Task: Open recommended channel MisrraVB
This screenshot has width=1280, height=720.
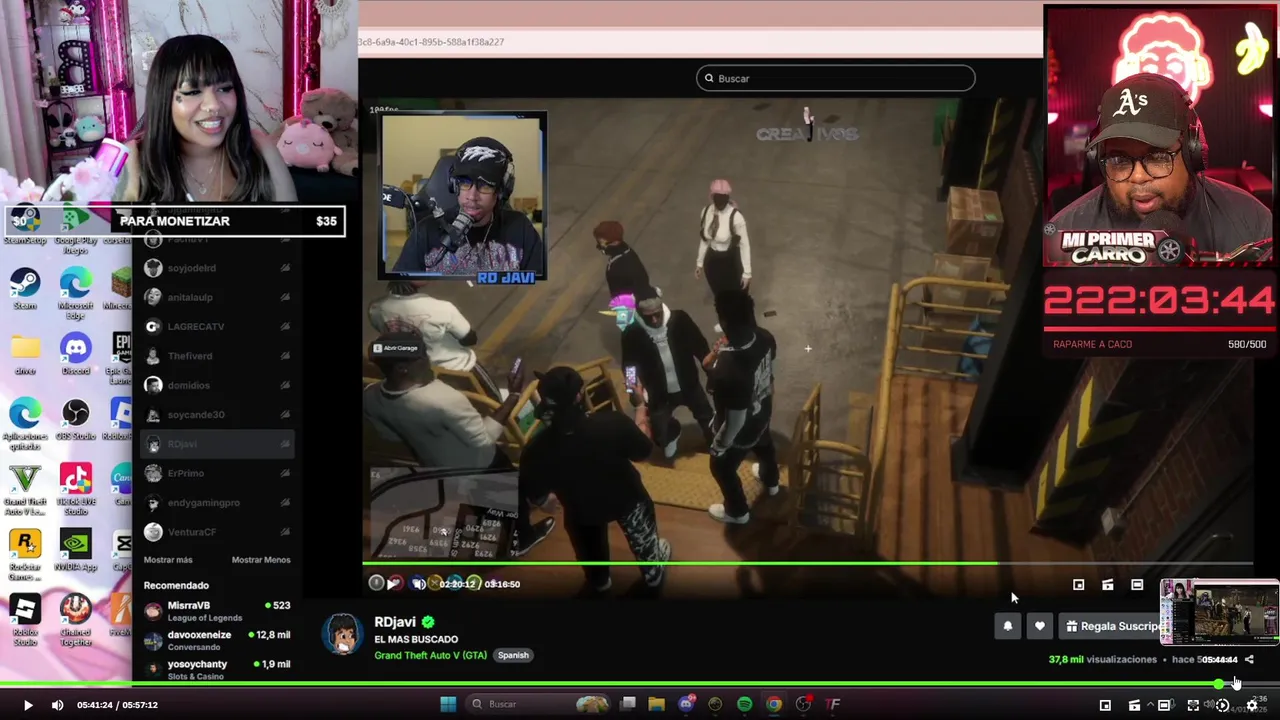Action: tap(218, 610)
